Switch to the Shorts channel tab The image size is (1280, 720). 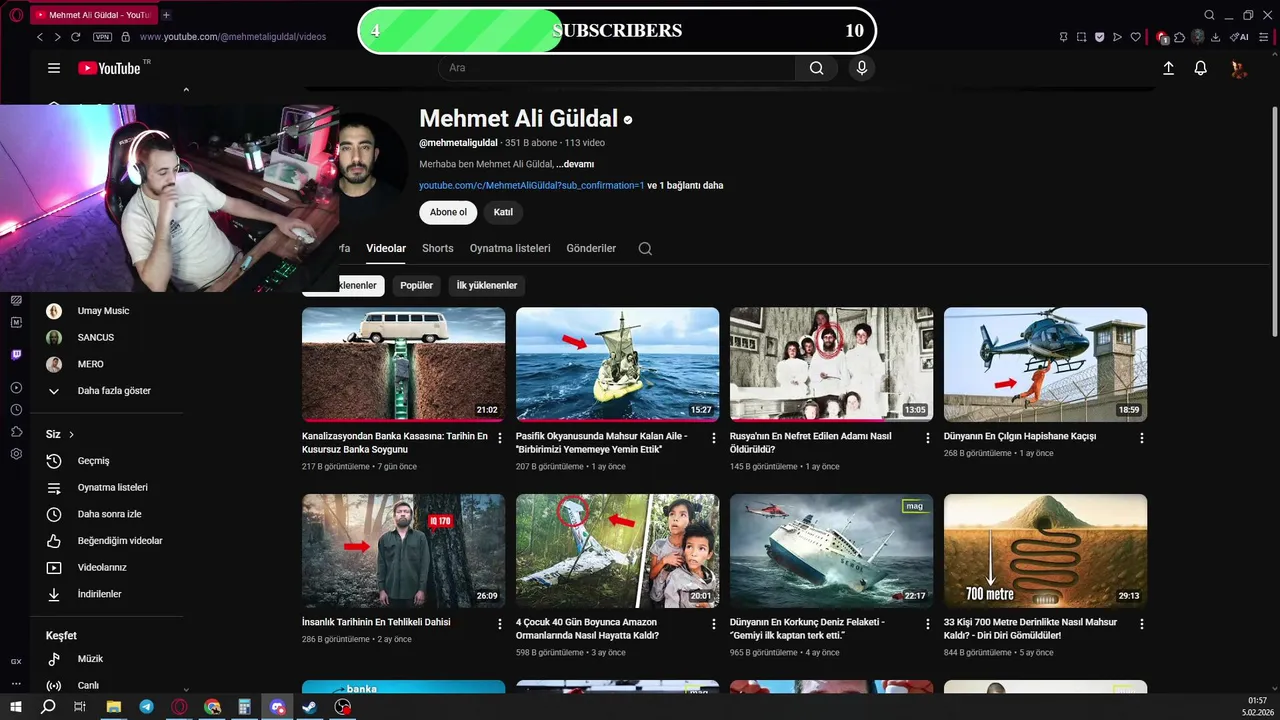pyautogui.click(x=437, y=248)
